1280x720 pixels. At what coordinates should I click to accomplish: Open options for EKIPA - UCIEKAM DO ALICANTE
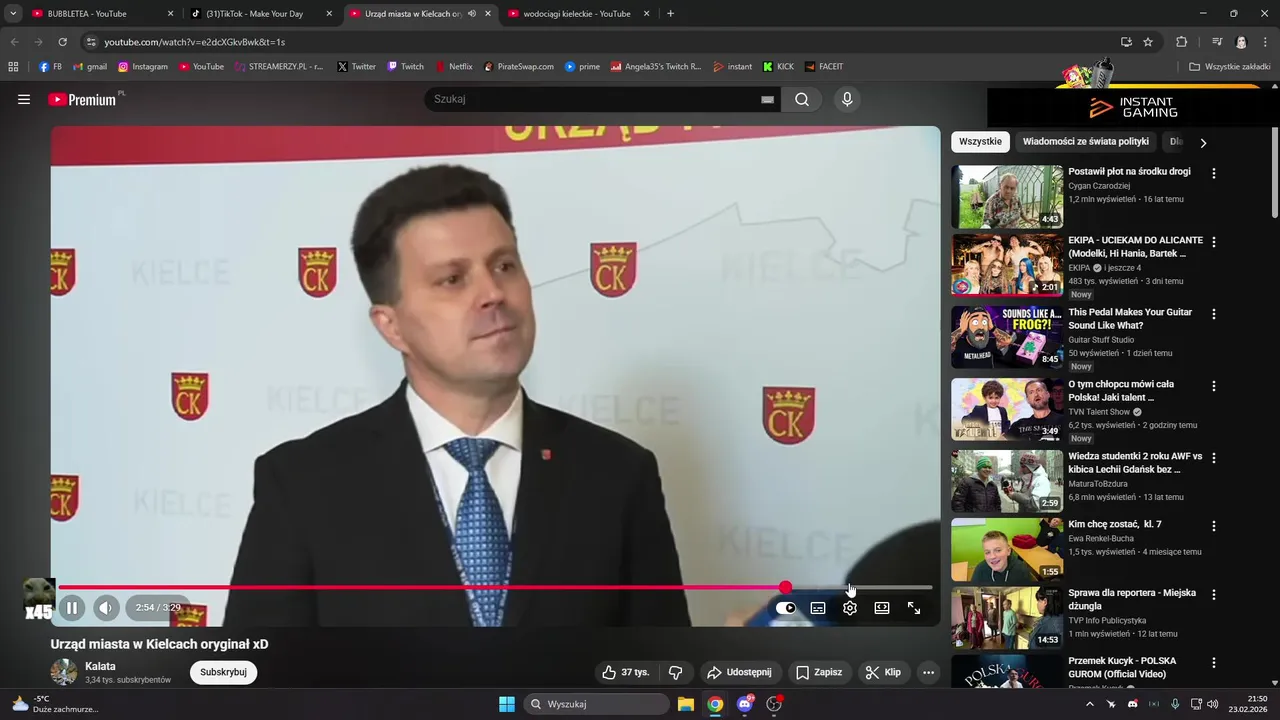pos(1214,242)
